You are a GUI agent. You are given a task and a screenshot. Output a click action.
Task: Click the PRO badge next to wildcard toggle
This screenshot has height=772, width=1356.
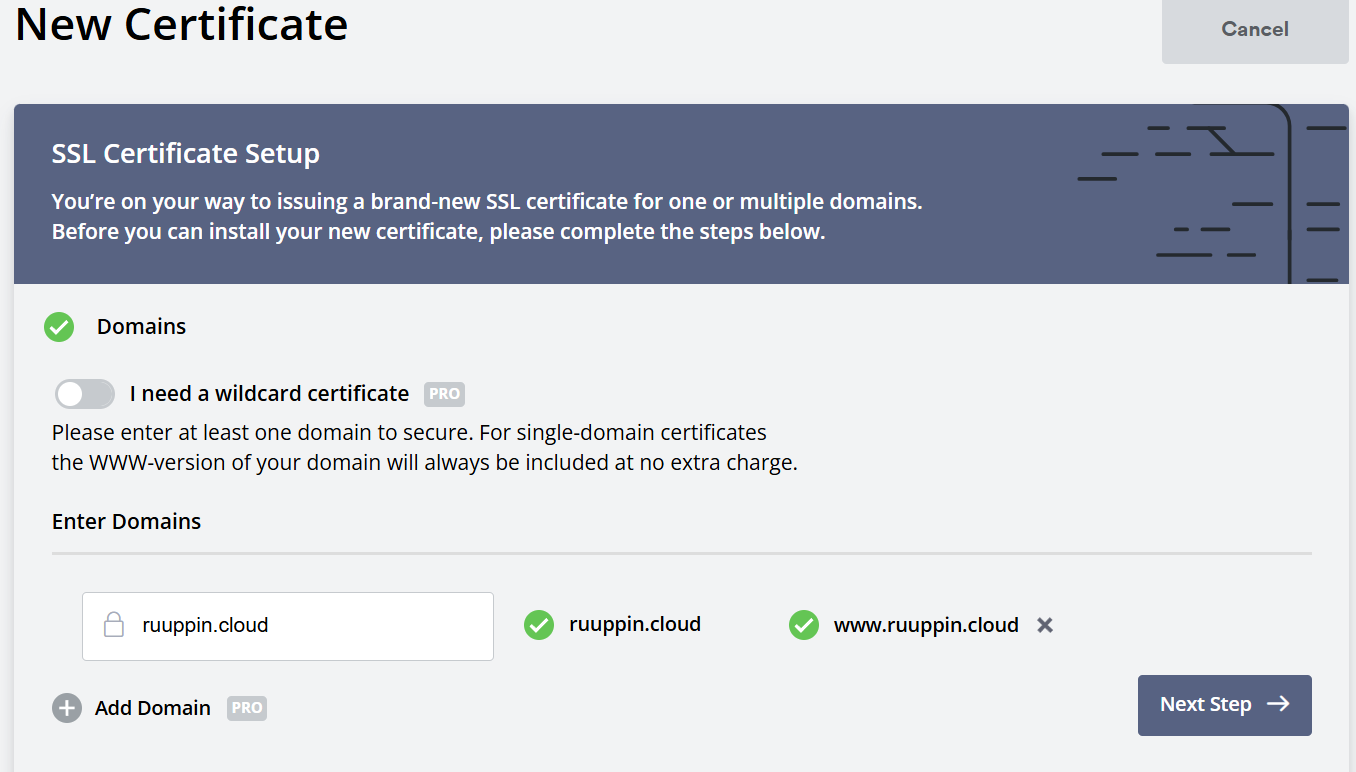443,394
